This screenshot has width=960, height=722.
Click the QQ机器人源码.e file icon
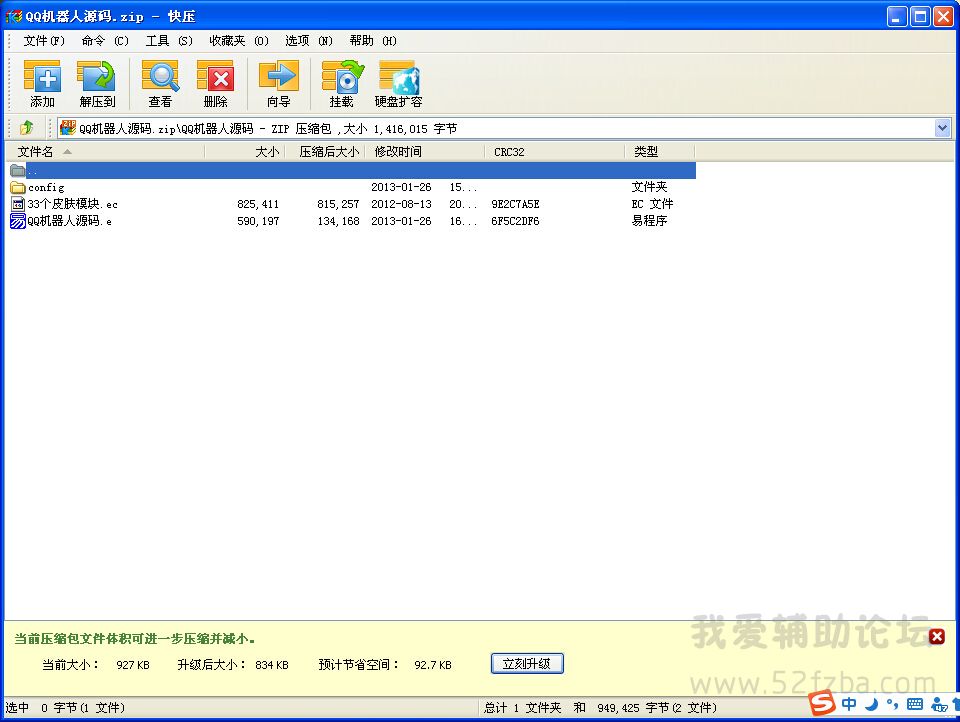coord(18,221)
